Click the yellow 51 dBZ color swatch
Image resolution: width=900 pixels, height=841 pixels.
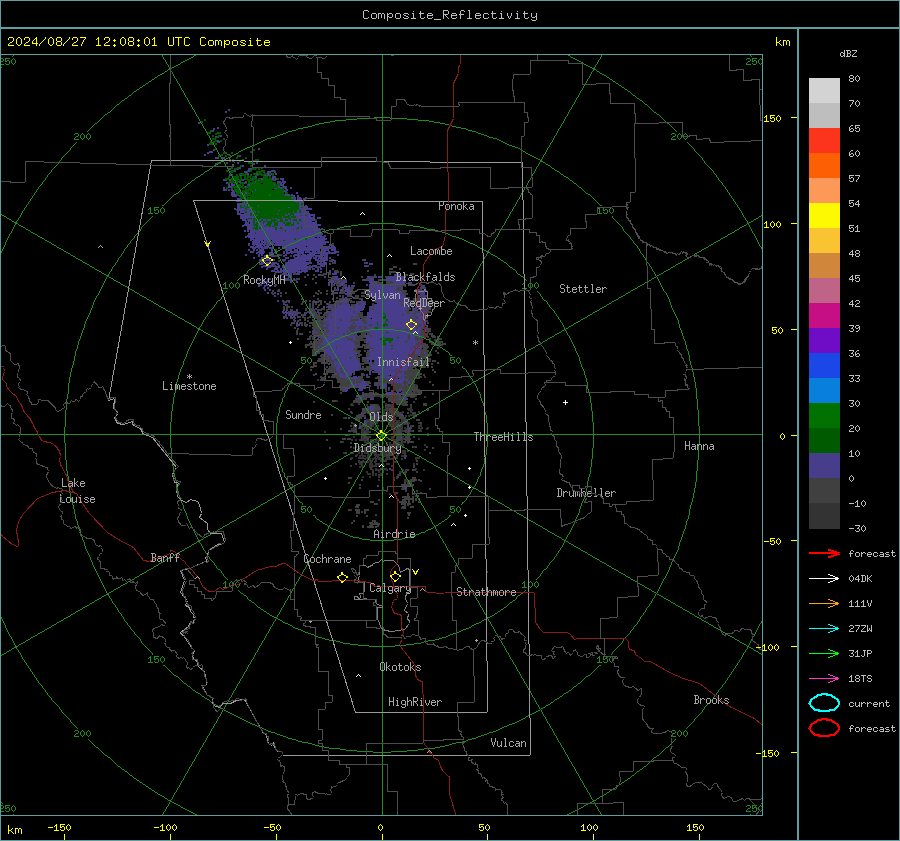(824, 216)
